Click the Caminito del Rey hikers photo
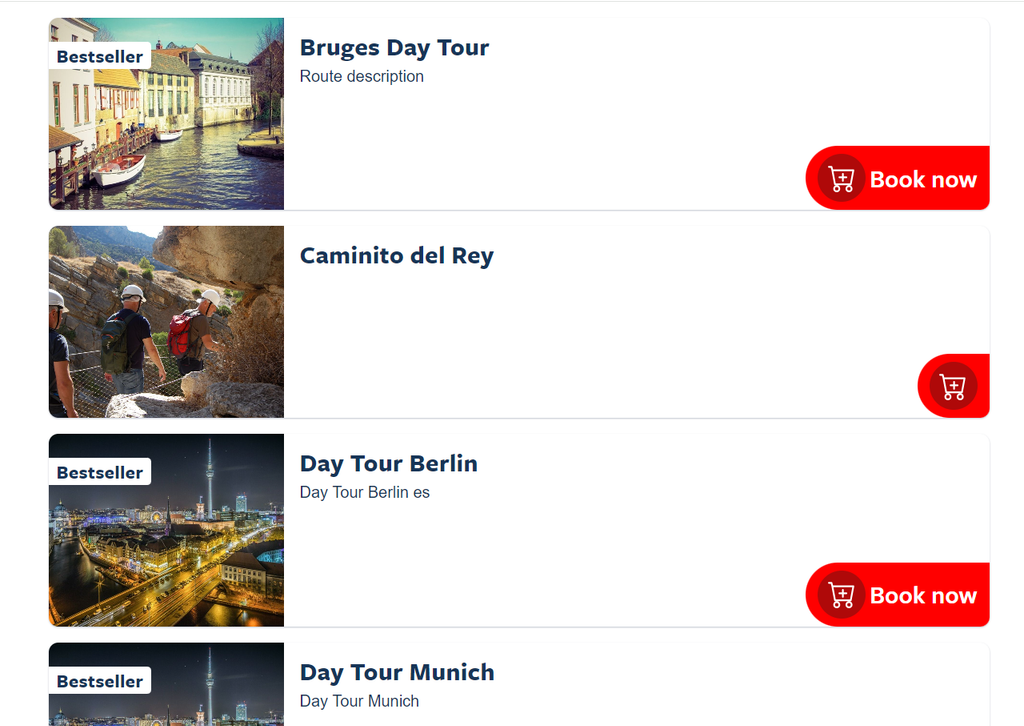 167,322
